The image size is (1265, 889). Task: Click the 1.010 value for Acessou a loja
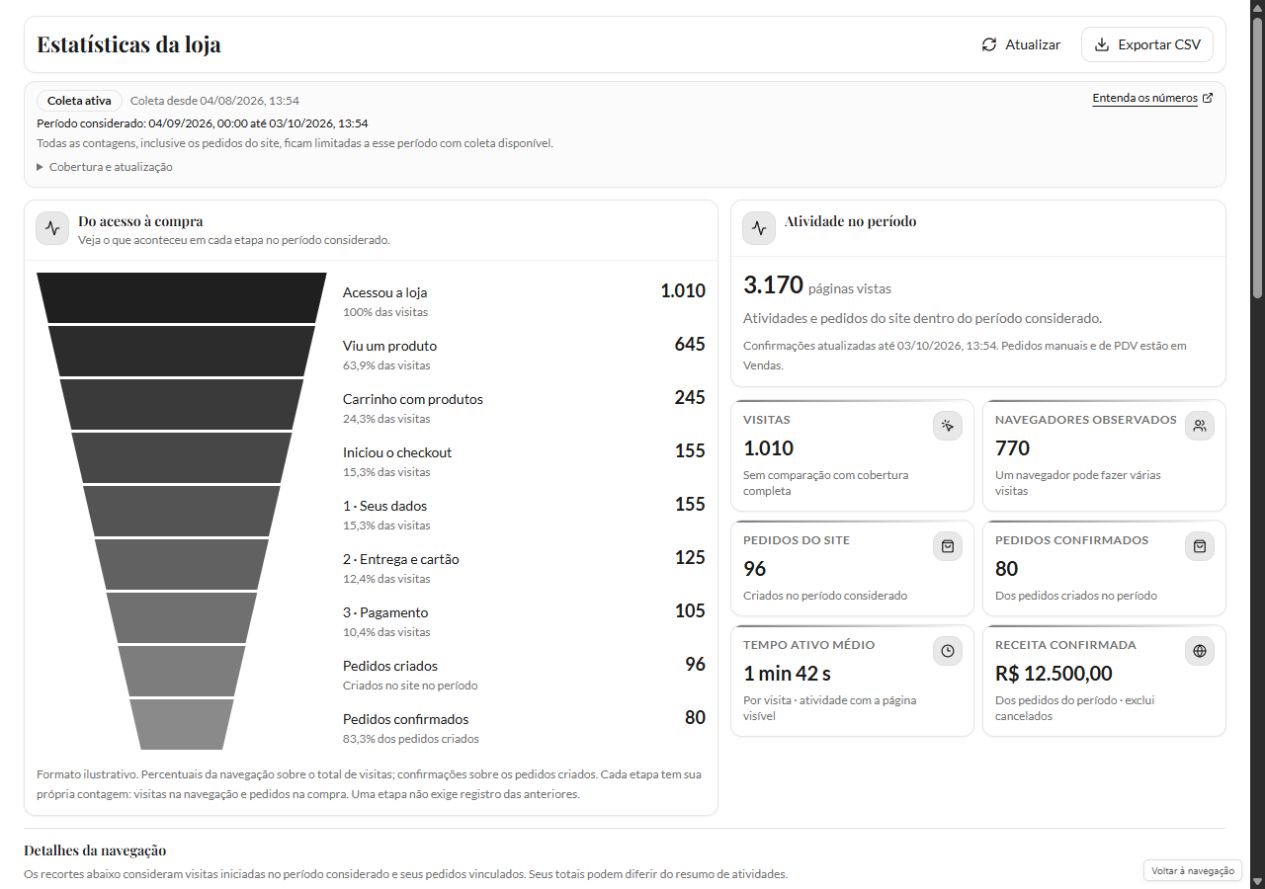[683, 291]
